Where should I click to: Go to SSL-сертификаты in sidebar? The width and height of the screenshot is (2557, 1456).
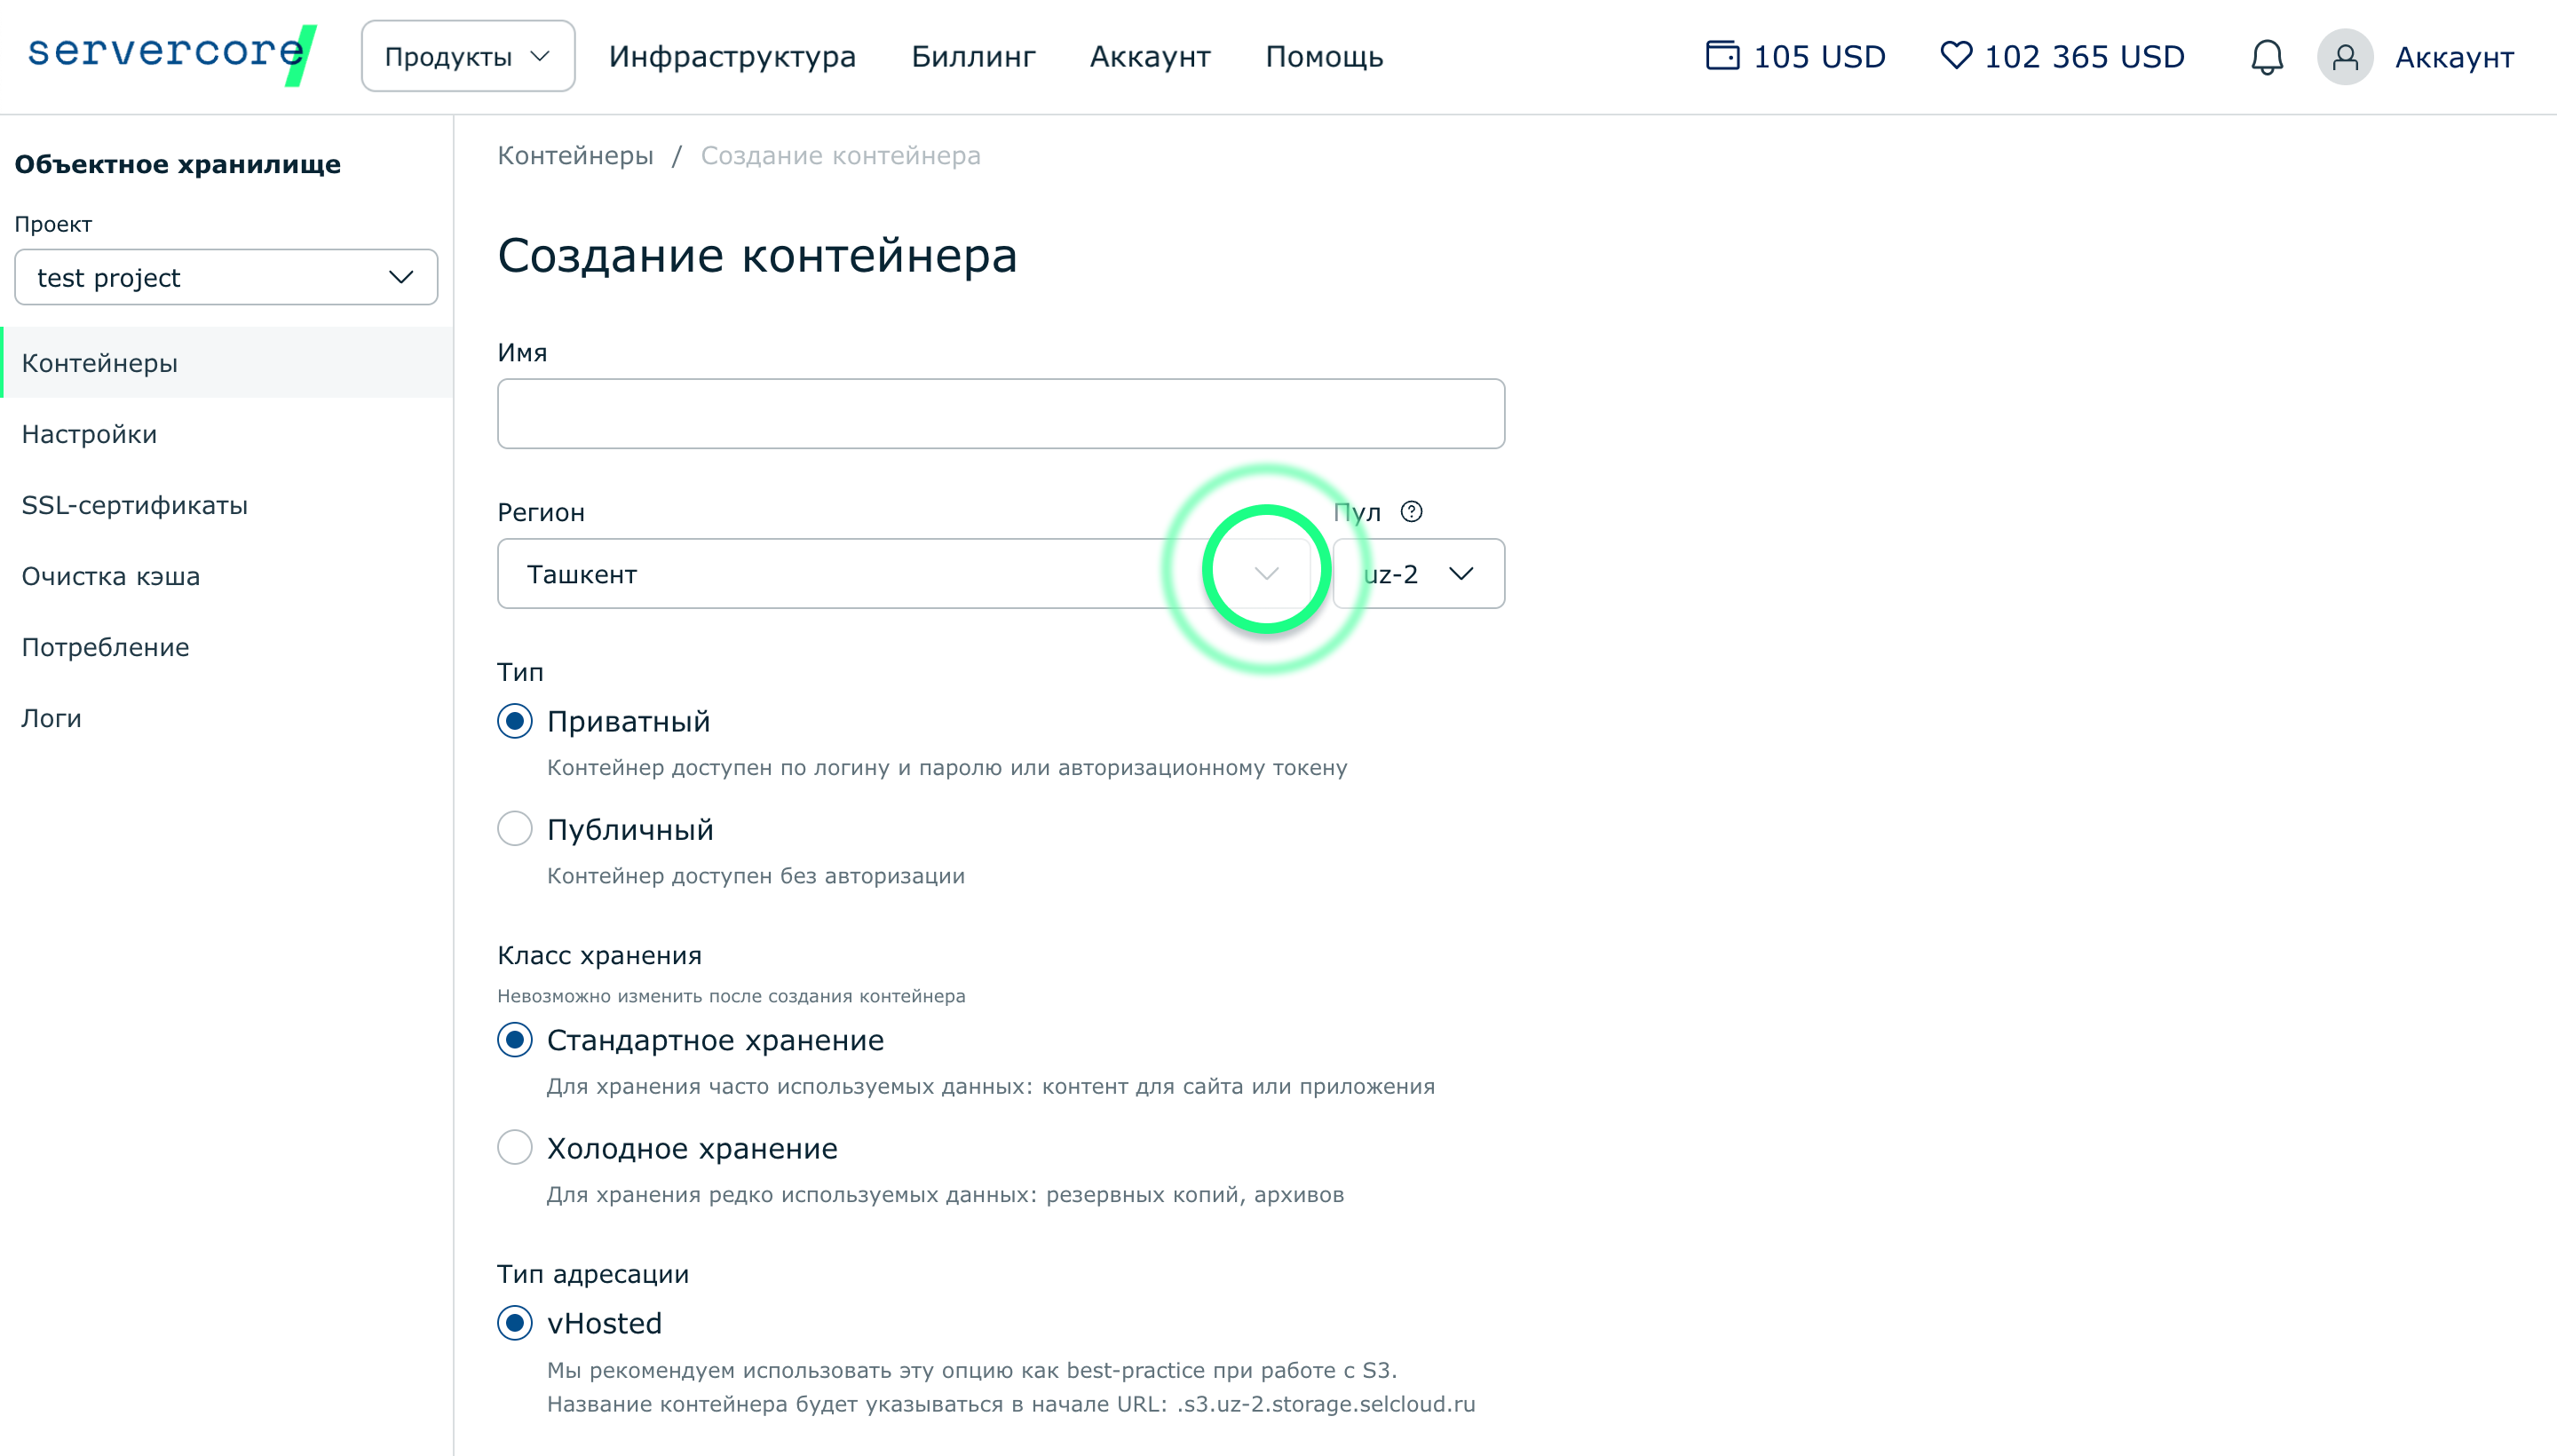[x=134, y=505]
